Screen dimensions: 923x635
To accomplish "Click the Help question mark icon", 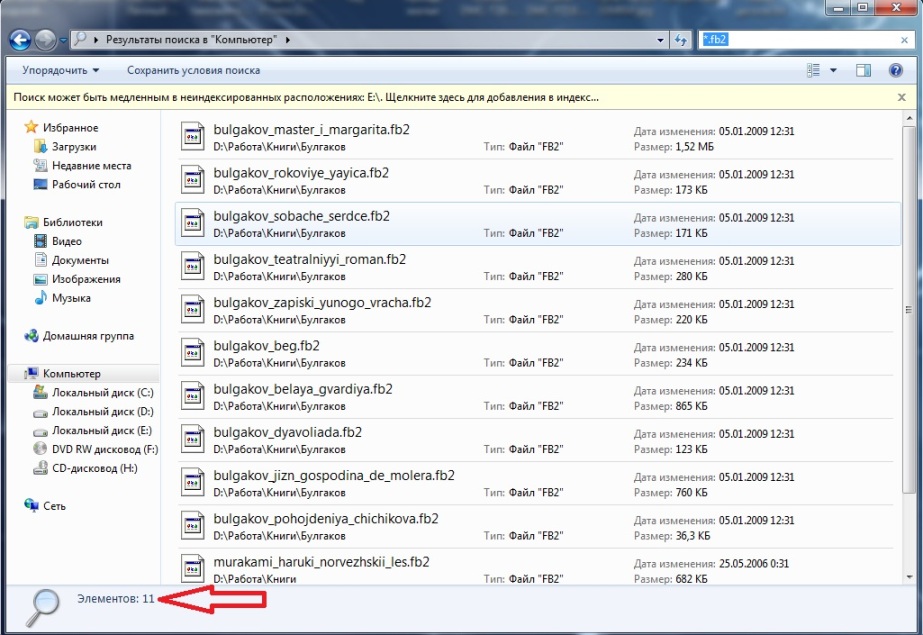I will click(896, 70).
